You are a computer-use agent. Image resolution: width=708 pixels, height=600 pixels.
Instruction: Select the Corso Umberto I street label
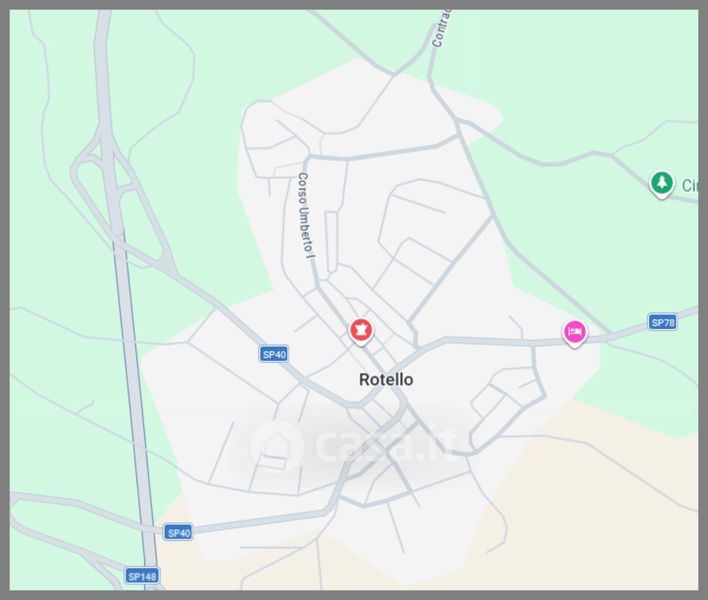click(306, 215)
